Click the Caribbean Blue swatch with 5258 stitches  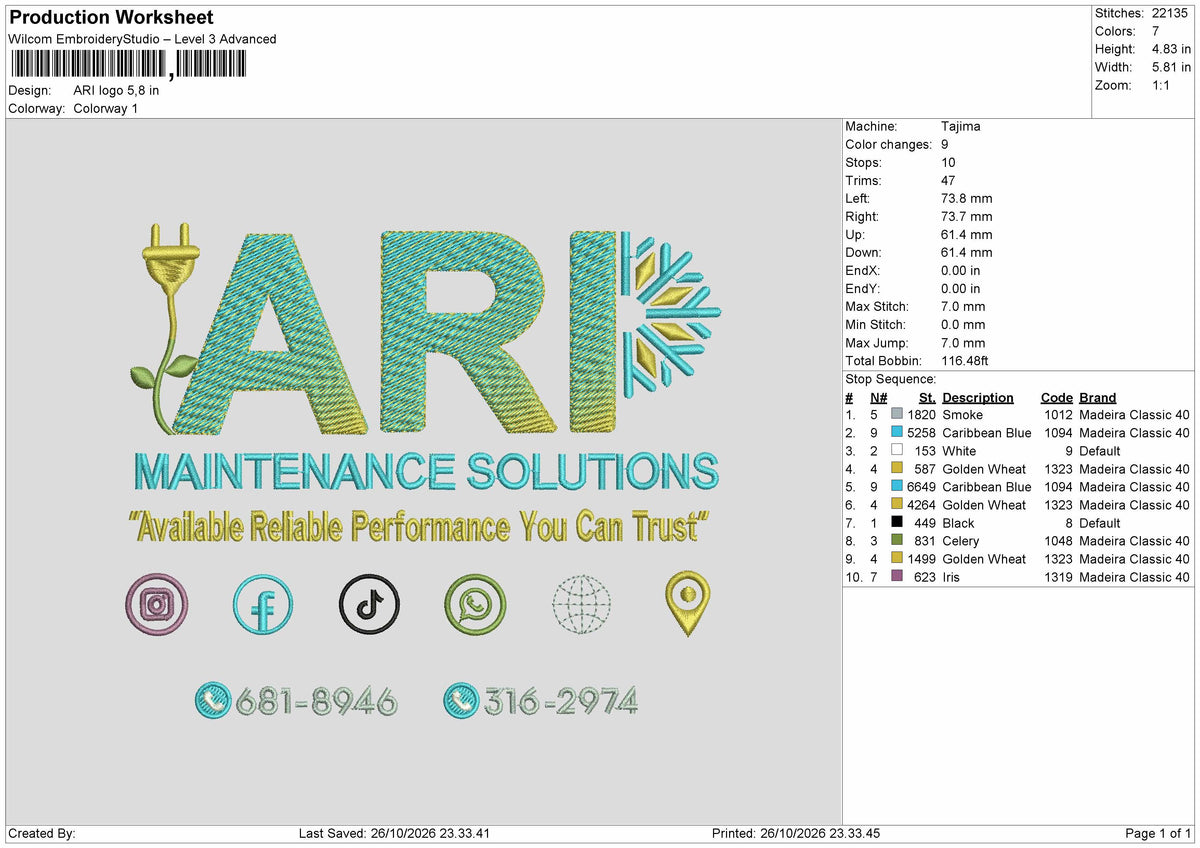[897, 433]
